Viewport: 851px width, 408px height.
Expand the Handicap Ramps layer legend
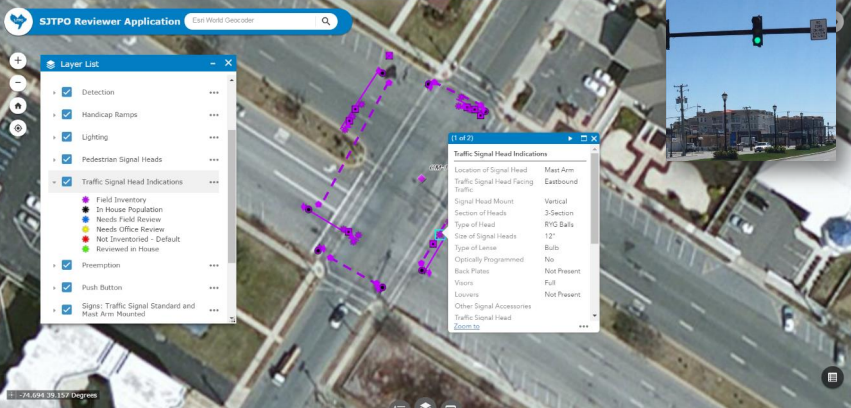(54, 115)
